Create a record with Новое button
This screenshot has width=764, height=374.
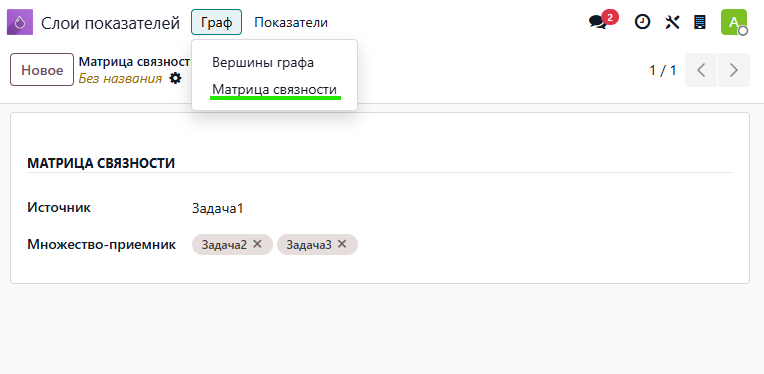click(x=42, y=70)
